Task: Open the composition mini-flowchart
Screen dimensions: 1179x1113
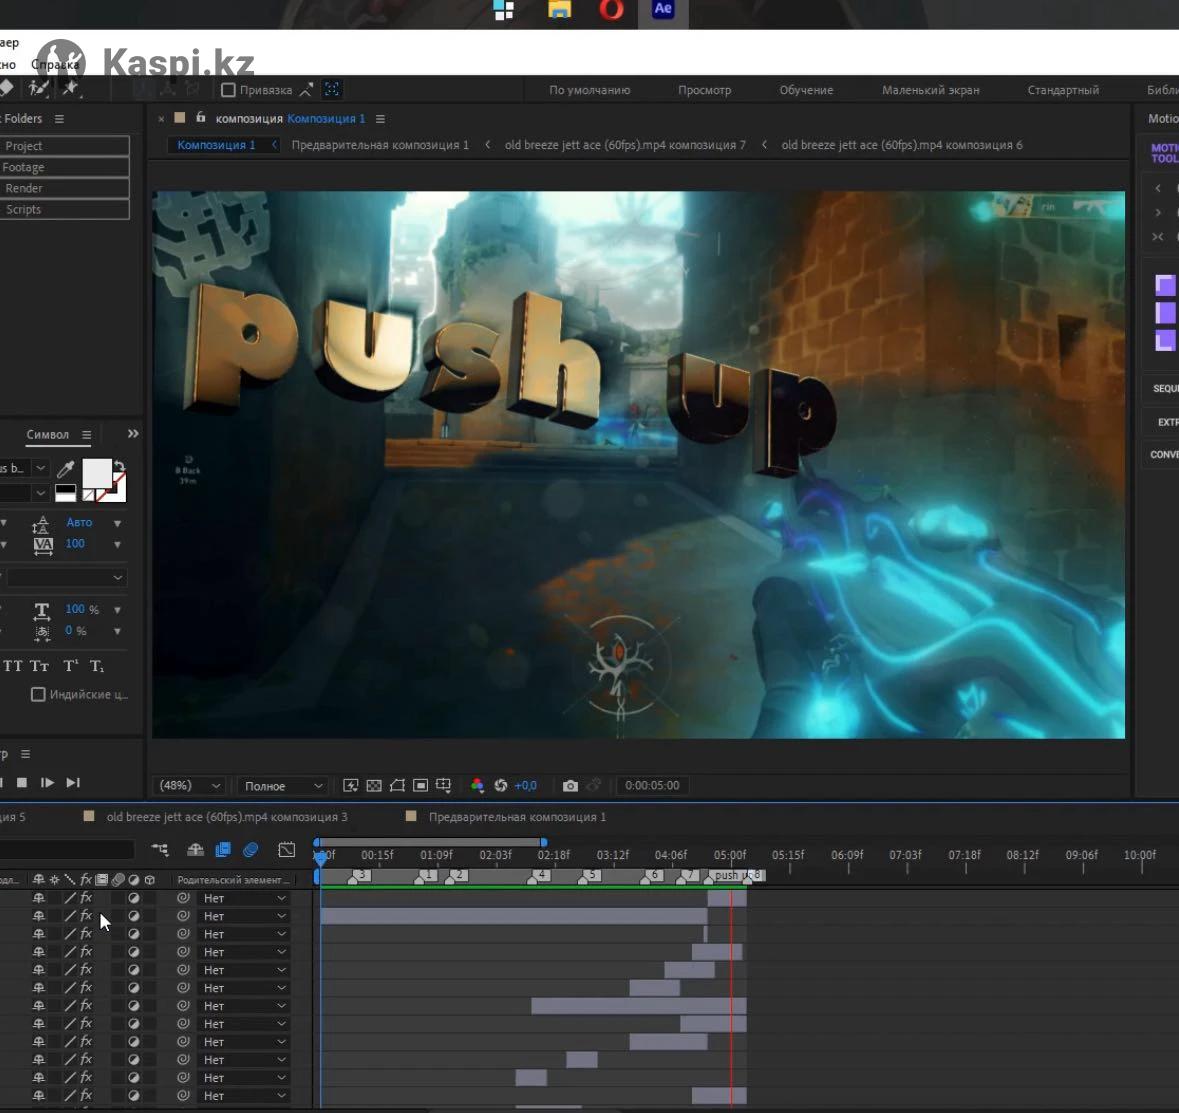Action: click(160, 850)
